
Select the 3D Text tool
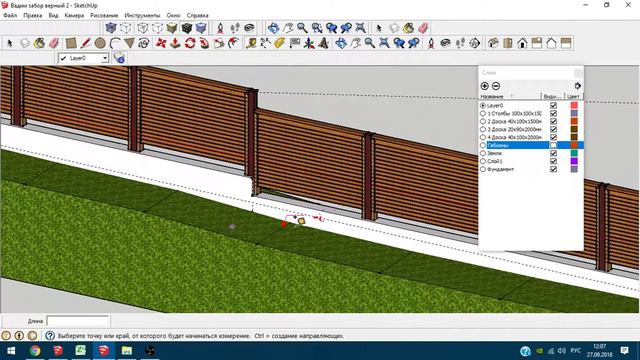click(x=324, y=43)
